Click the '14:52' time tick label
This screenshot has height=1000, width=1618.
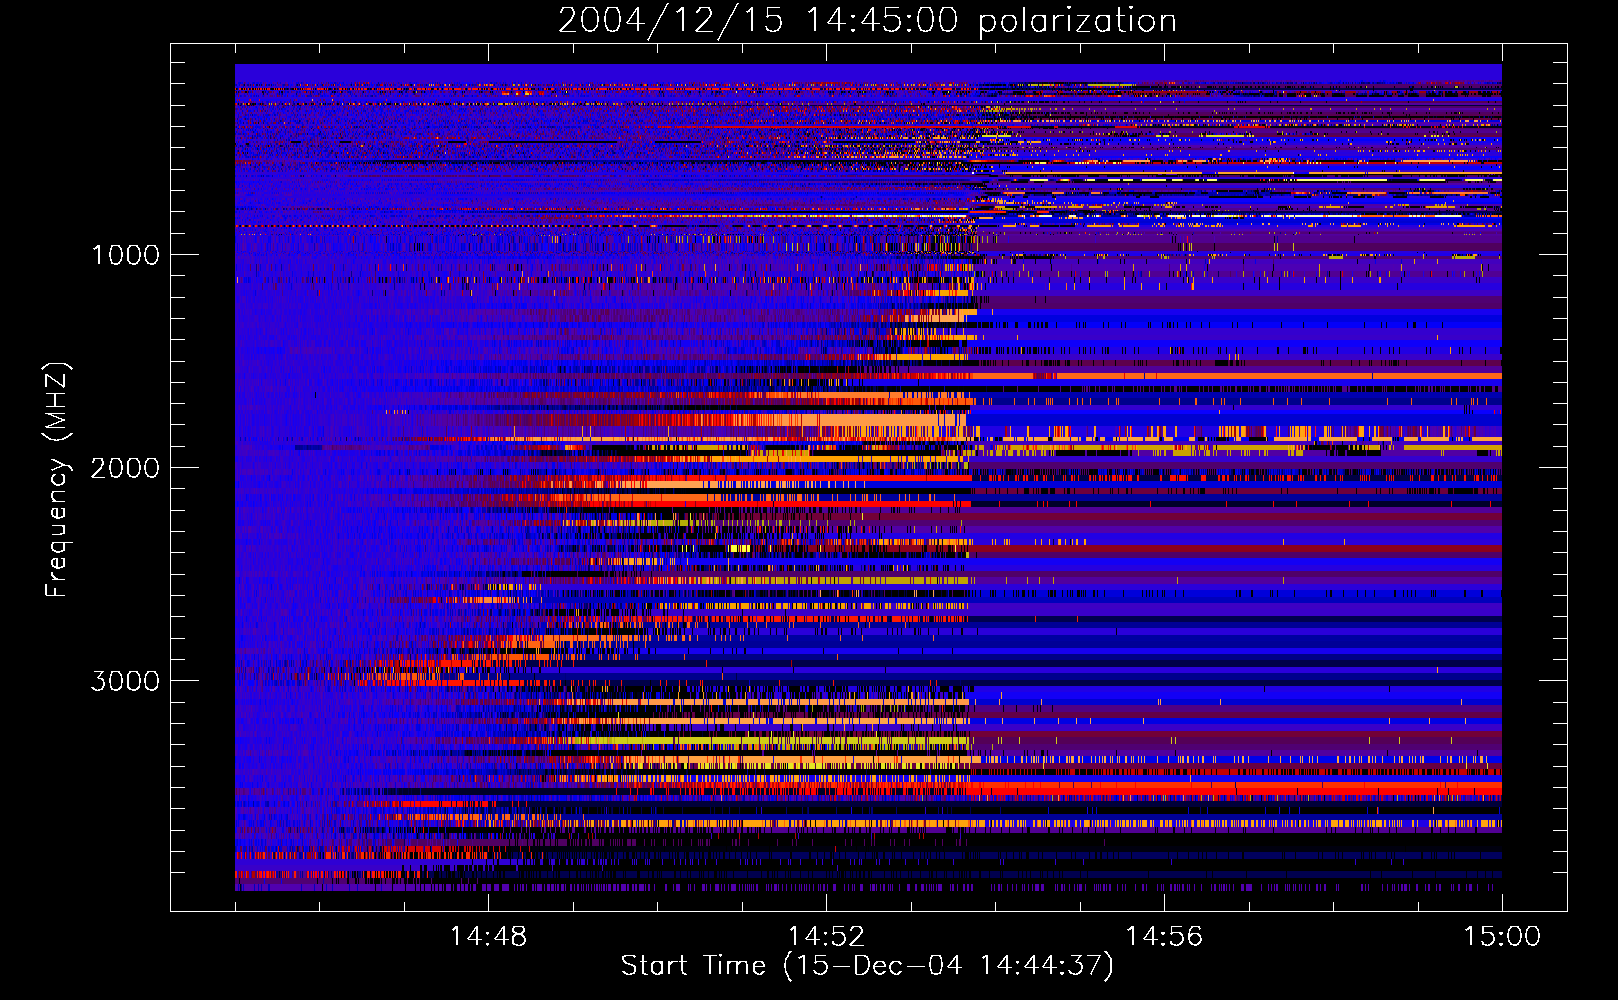tap(826, 936)
